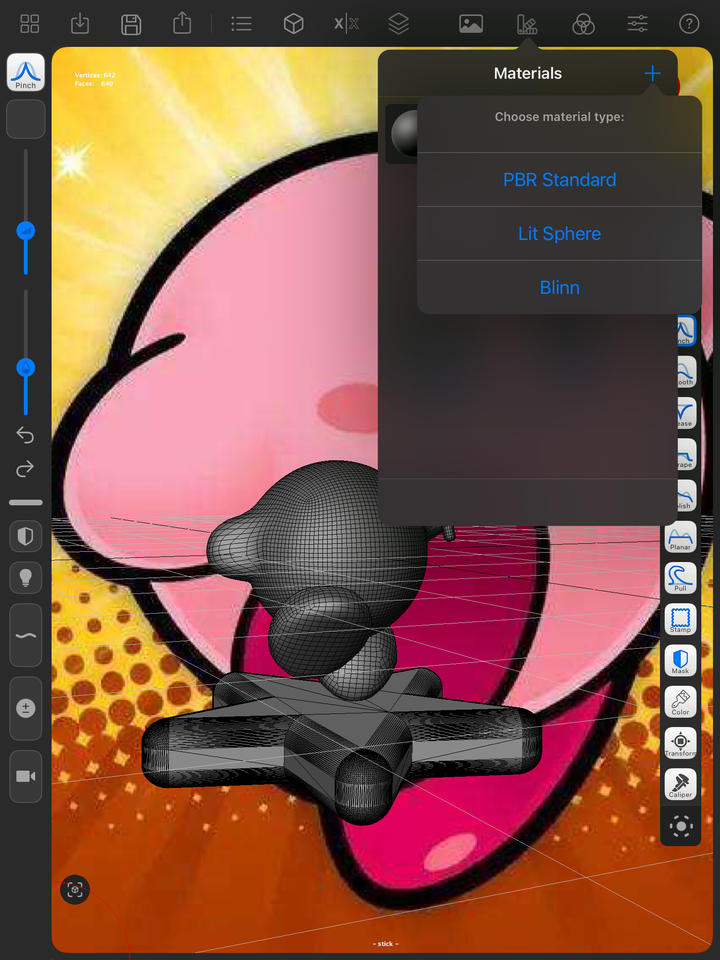Pick the Caliper measuring tool
The width and height of the screenshot is (720, 960).
(680, 784)
